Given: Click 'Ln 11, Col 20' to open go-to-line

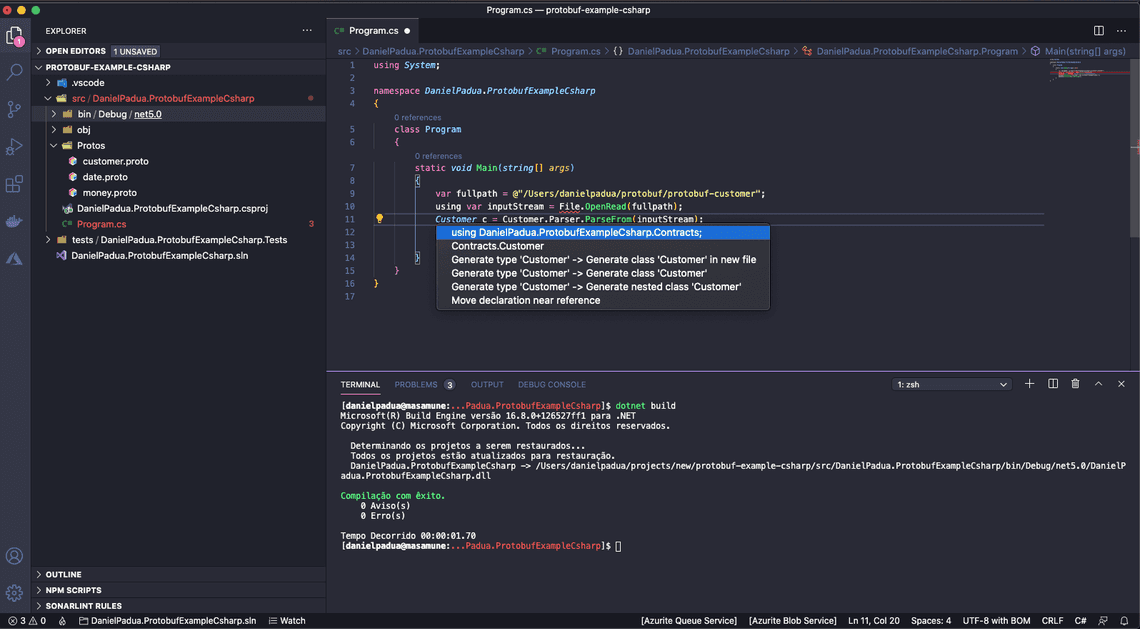Looking at the screenshot, I should click(x=873, y=620).
